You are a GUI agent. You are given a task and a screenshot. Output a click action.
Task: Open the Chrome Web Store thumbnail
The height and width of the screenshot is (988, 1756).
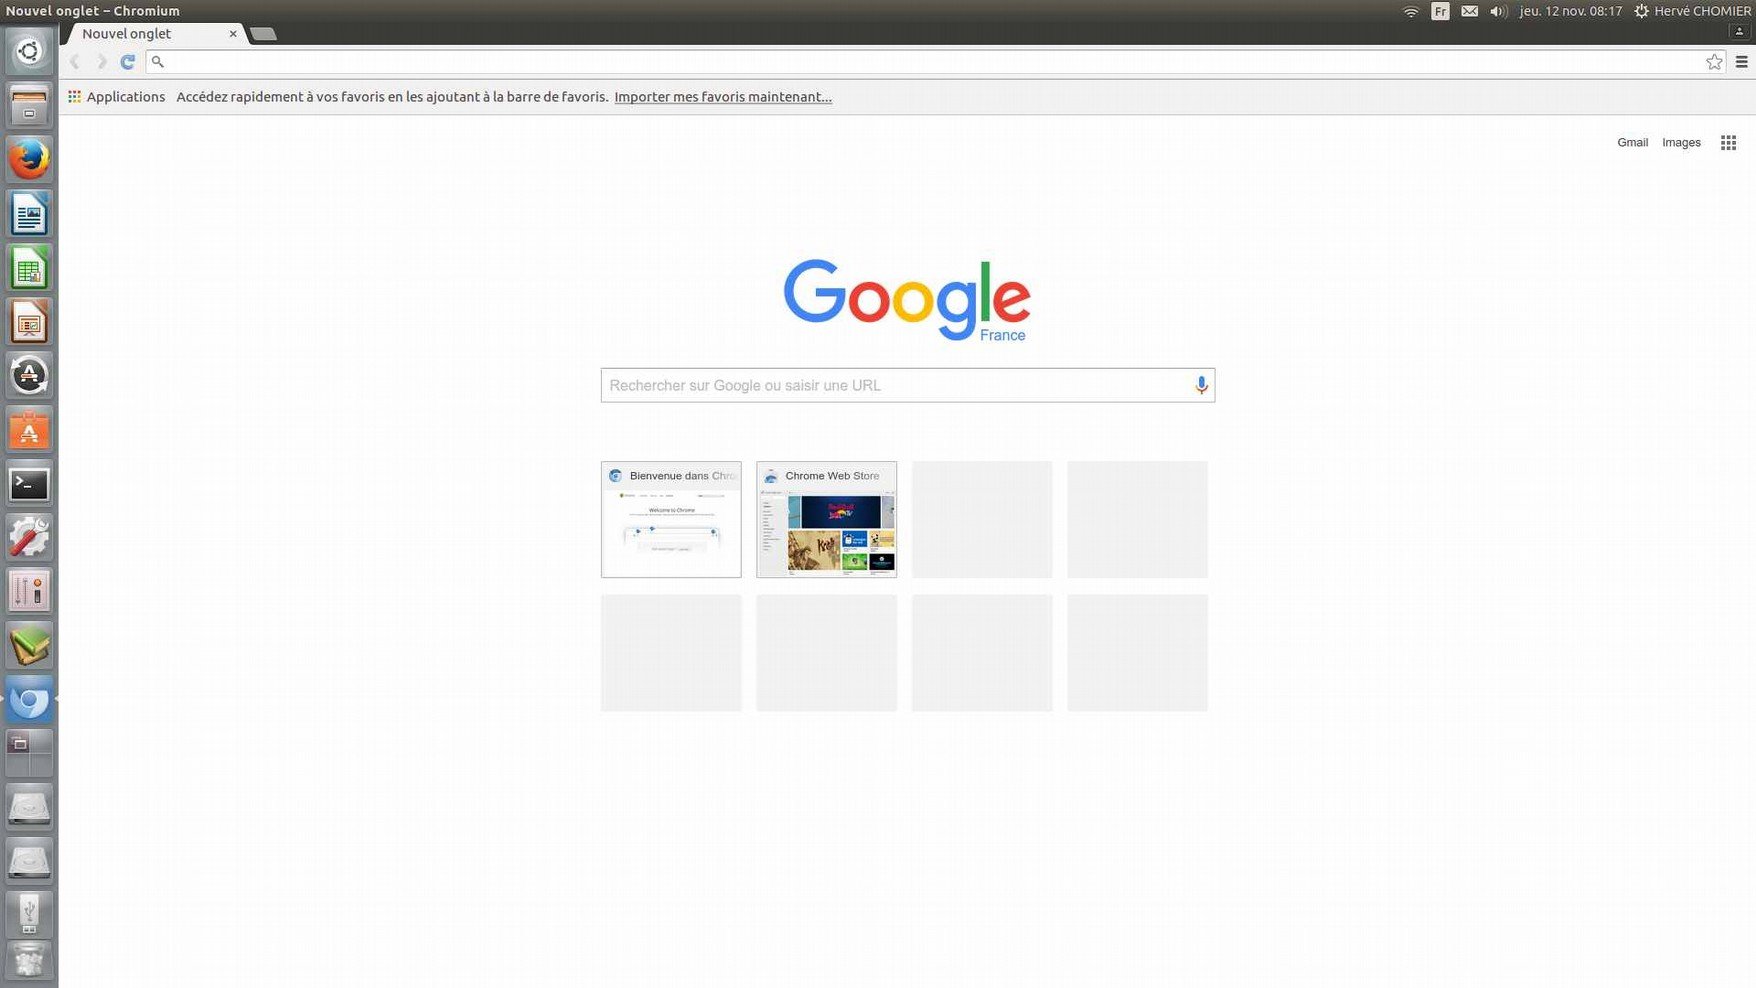[x=826, y=519]
